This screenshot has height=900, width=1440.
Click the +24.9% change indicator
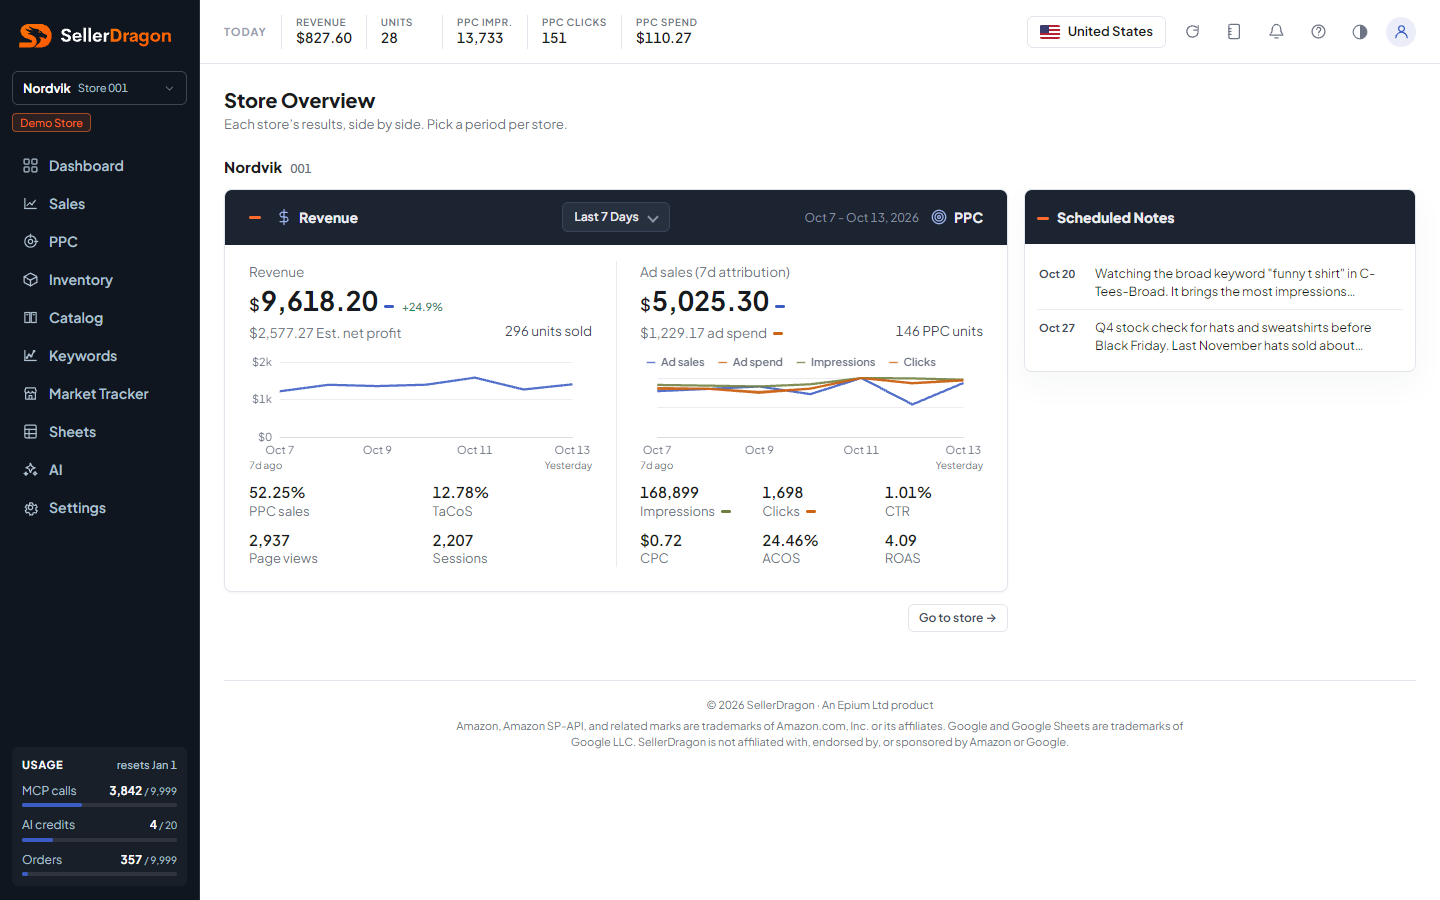point(422,307)
